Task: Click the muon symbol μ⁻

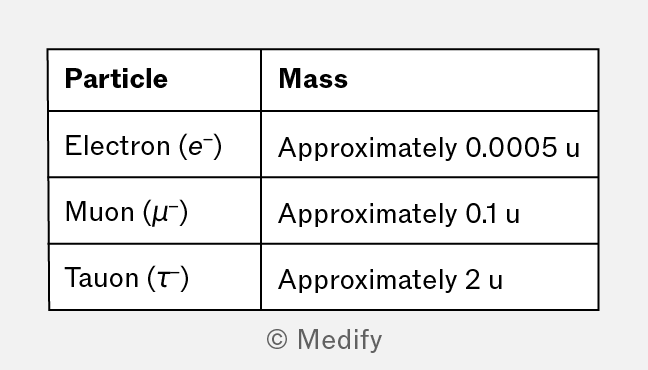Action: pos(165,212)
